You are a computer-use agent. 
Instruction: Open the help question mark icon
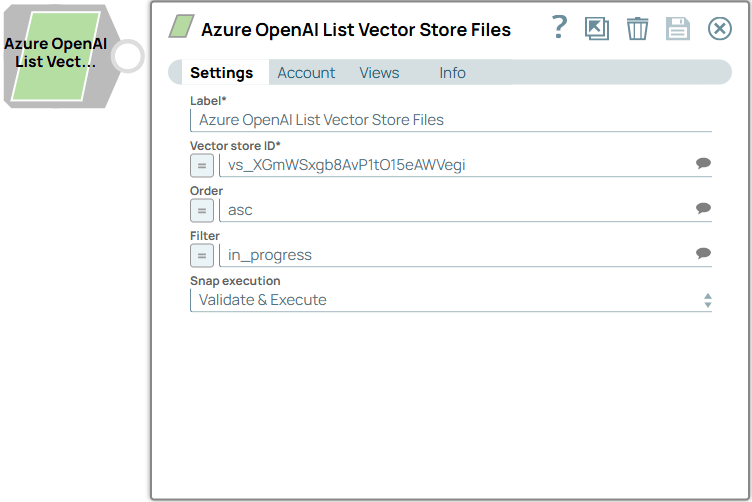[x=559, y=28]
